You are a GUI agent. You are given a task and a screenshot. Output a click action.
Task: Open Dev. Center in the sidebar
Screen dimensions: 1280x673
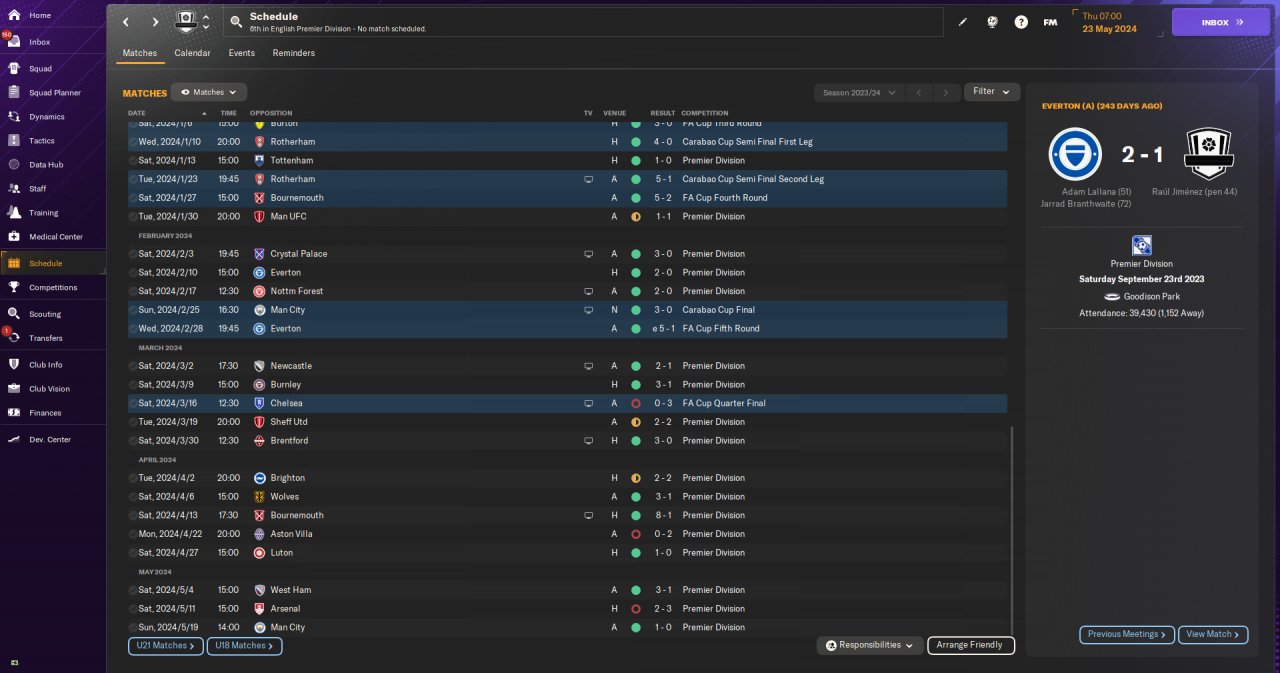coord(50,440)
